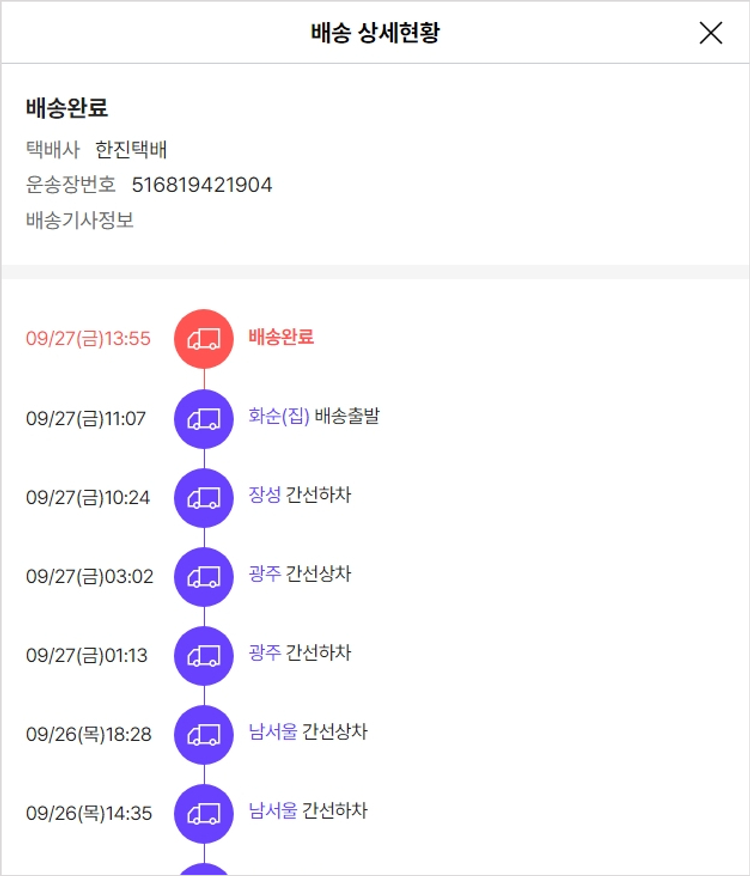The width and height of the screenshot is (750, 876).
Task: Click the 09/27(금)13:55 delivery timestamp
Action: click(x=88, y=339)
